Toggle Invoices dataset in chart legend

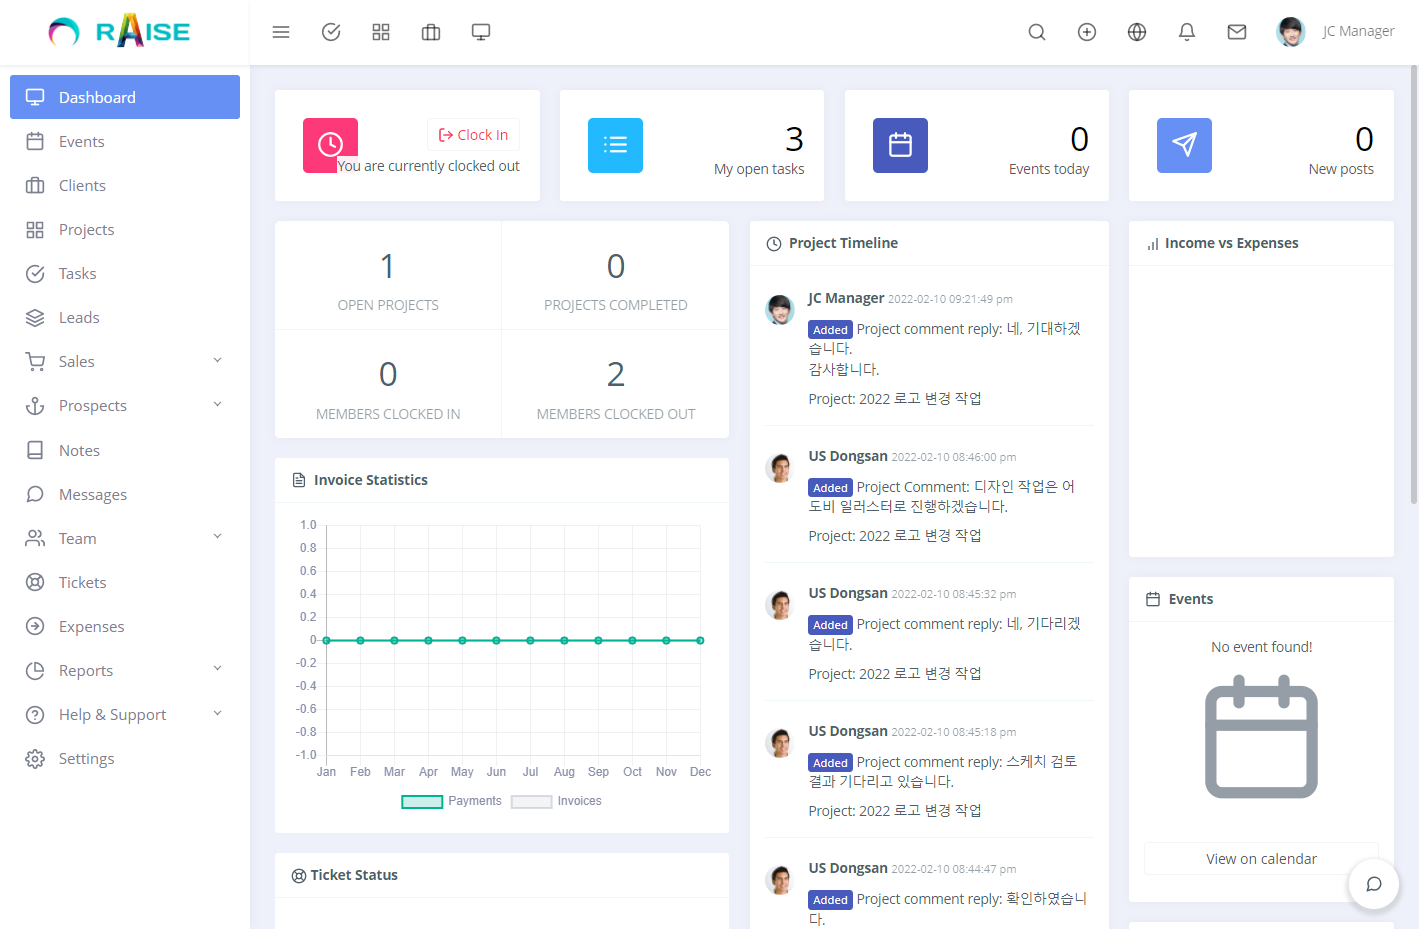coord(556,801)
